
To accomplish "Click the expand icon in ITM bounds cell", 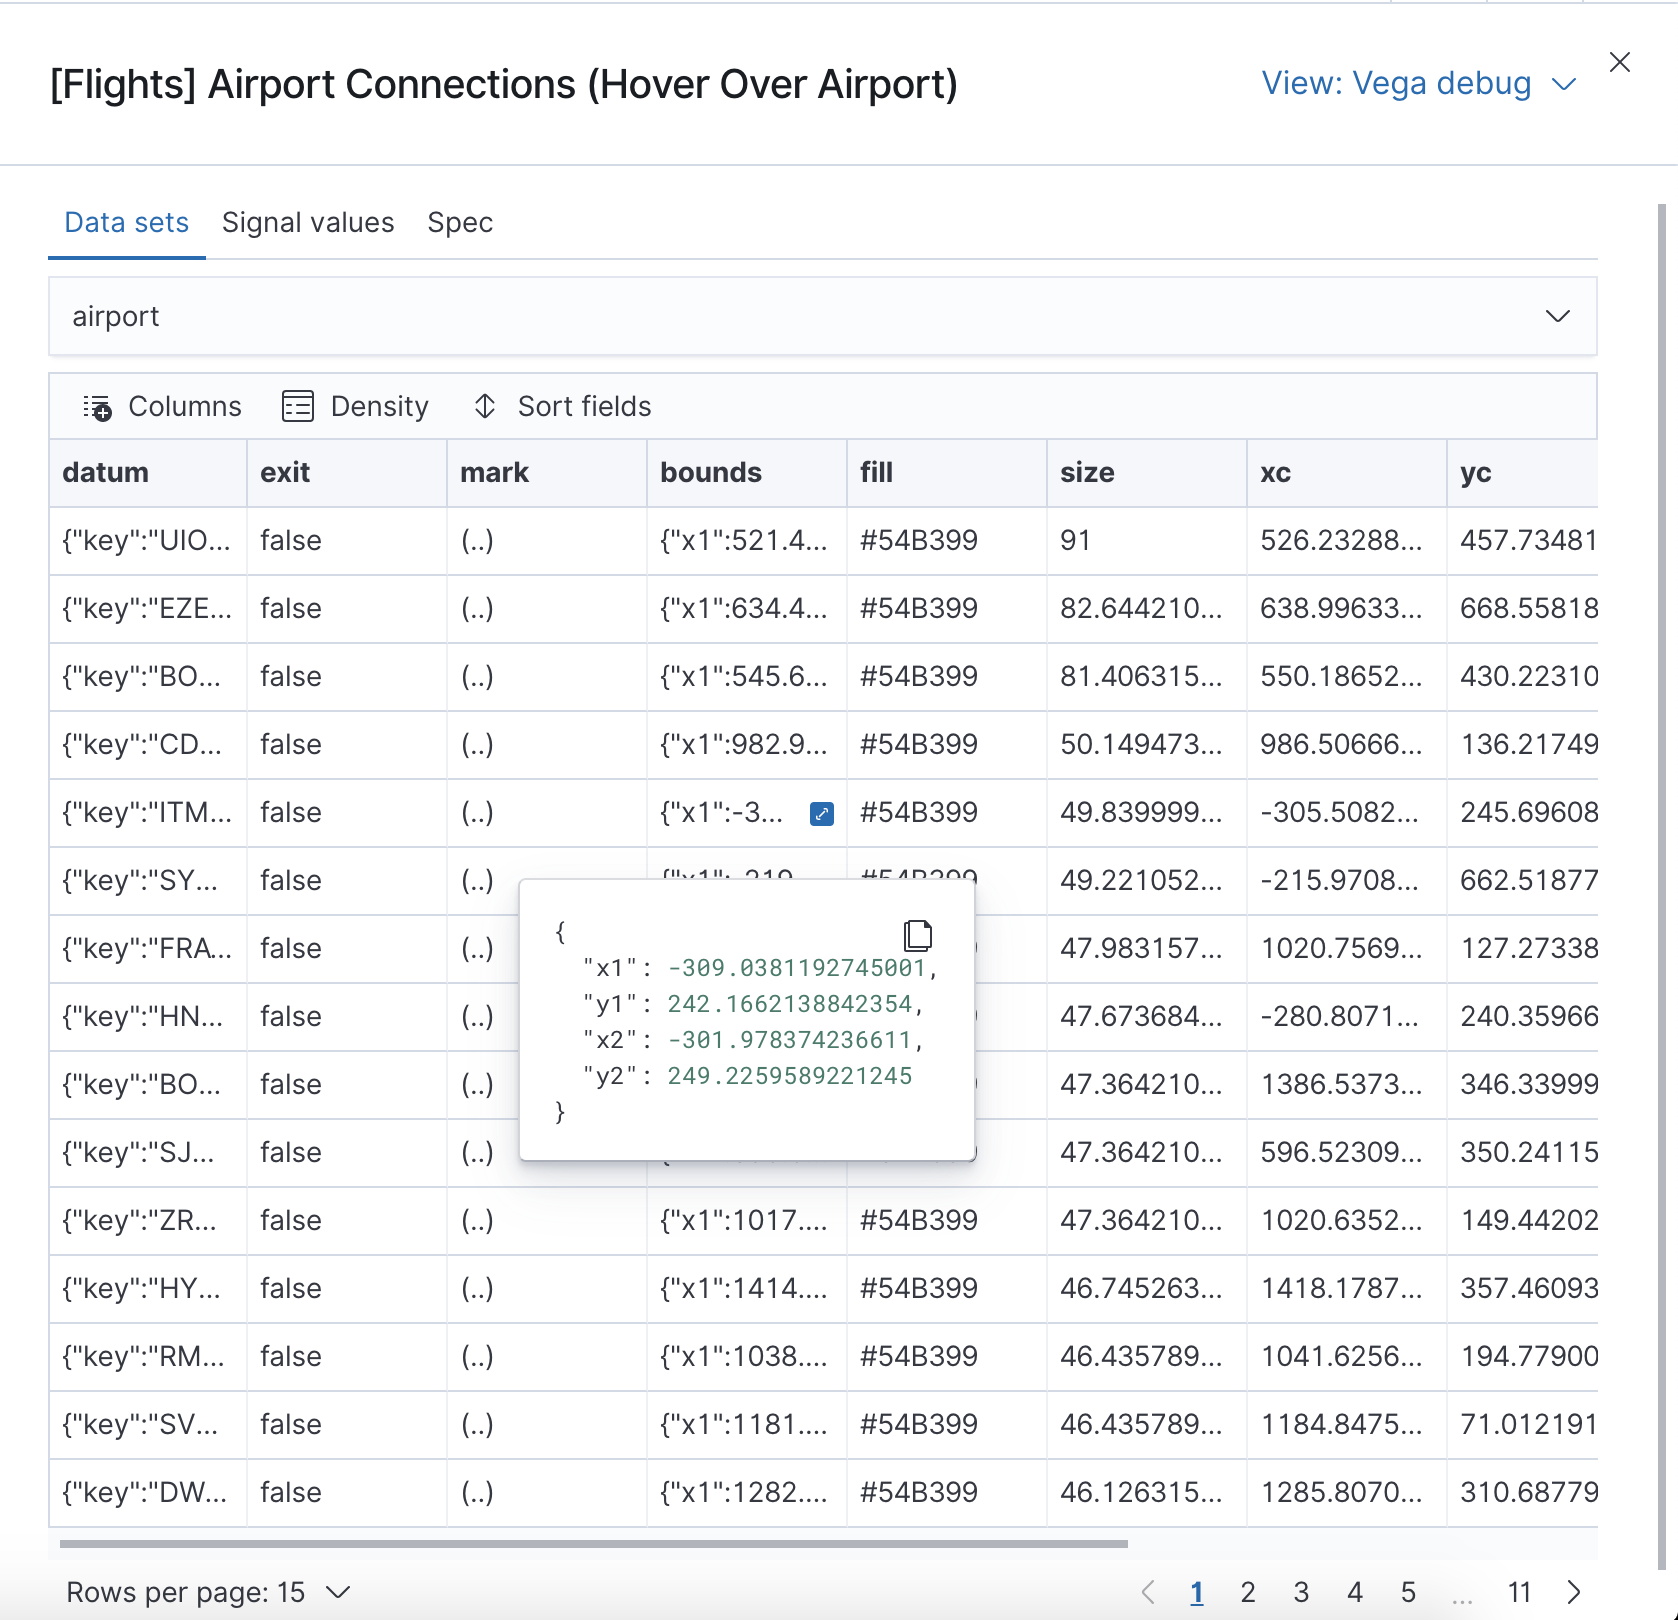I will tap(821, 814).
